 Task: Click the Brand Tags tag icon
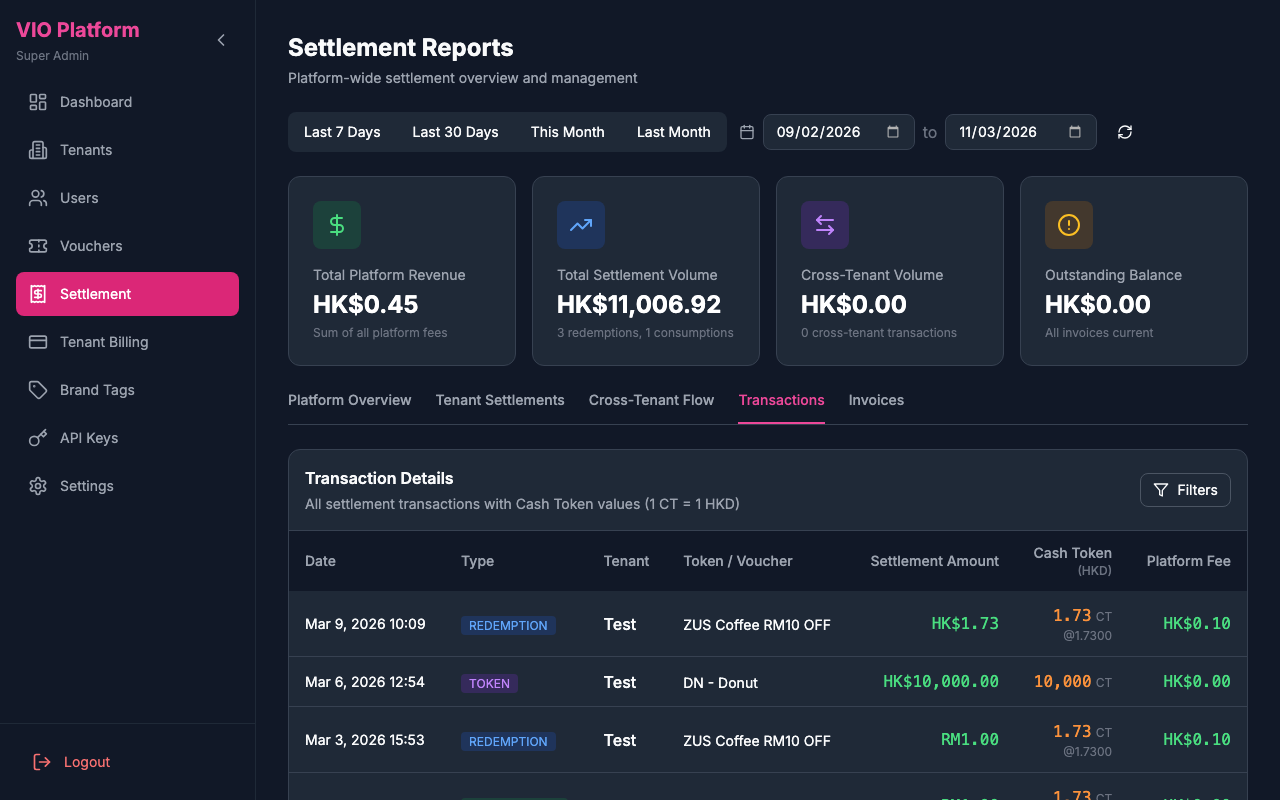38,390
